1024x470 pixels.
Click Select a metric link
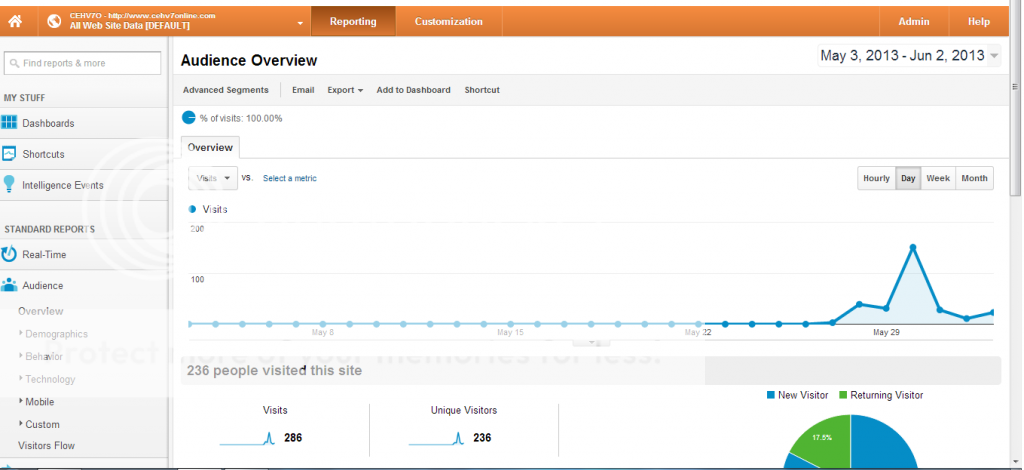(290, 178)
